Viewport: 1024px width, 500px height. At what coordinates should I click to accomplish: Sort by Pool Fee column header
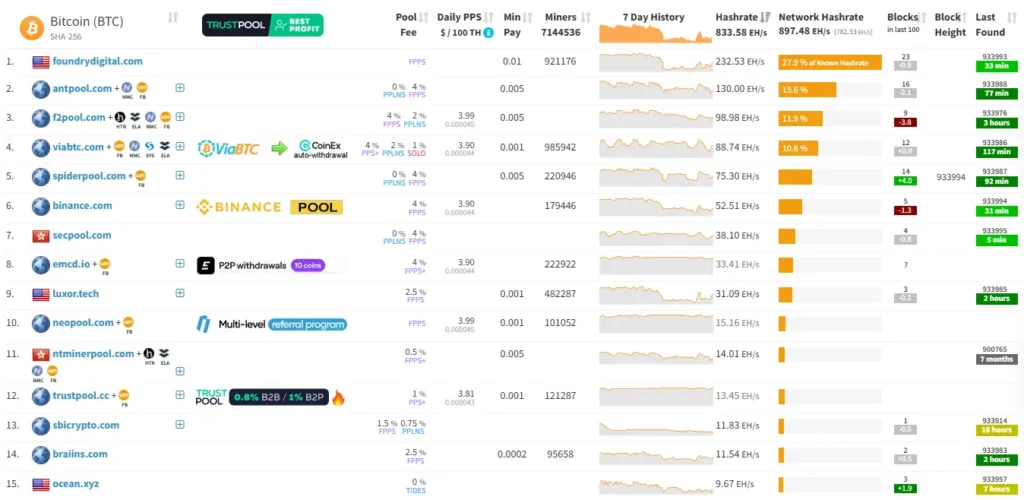coord(406,17)
